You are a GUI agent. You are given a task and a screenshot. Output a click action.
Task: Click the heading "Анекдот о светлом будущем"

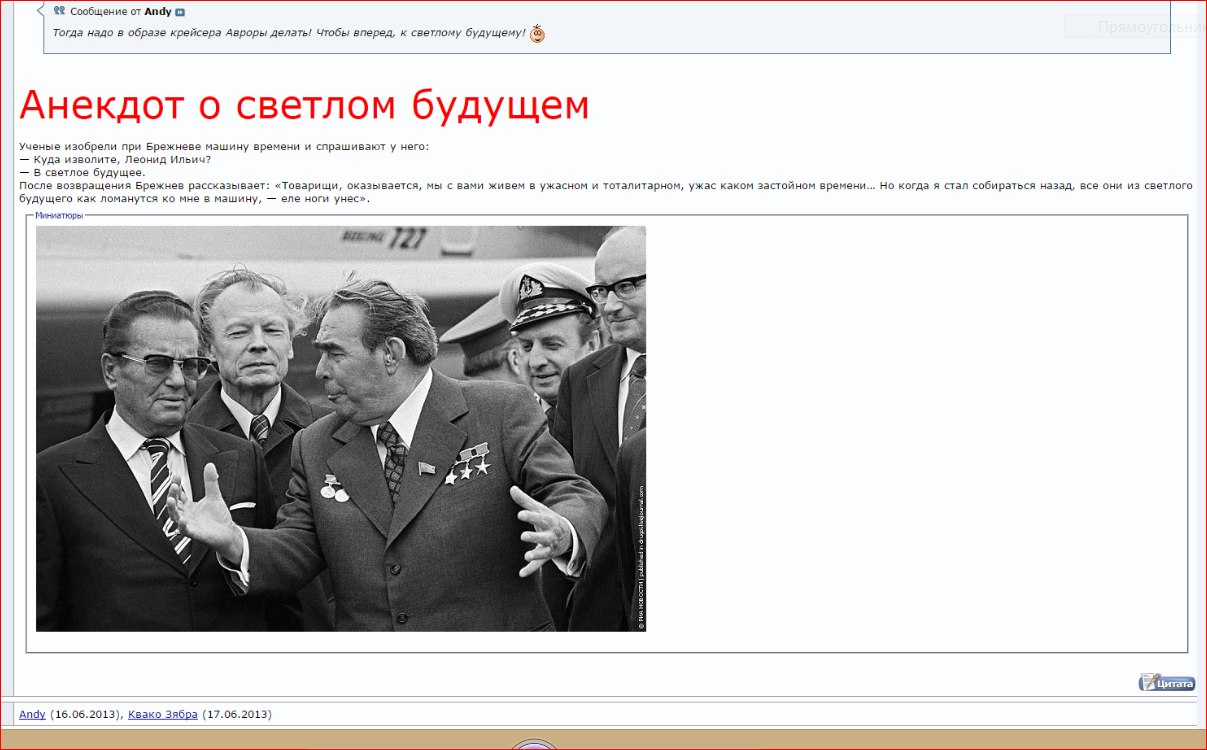click(x=304, y=105)
